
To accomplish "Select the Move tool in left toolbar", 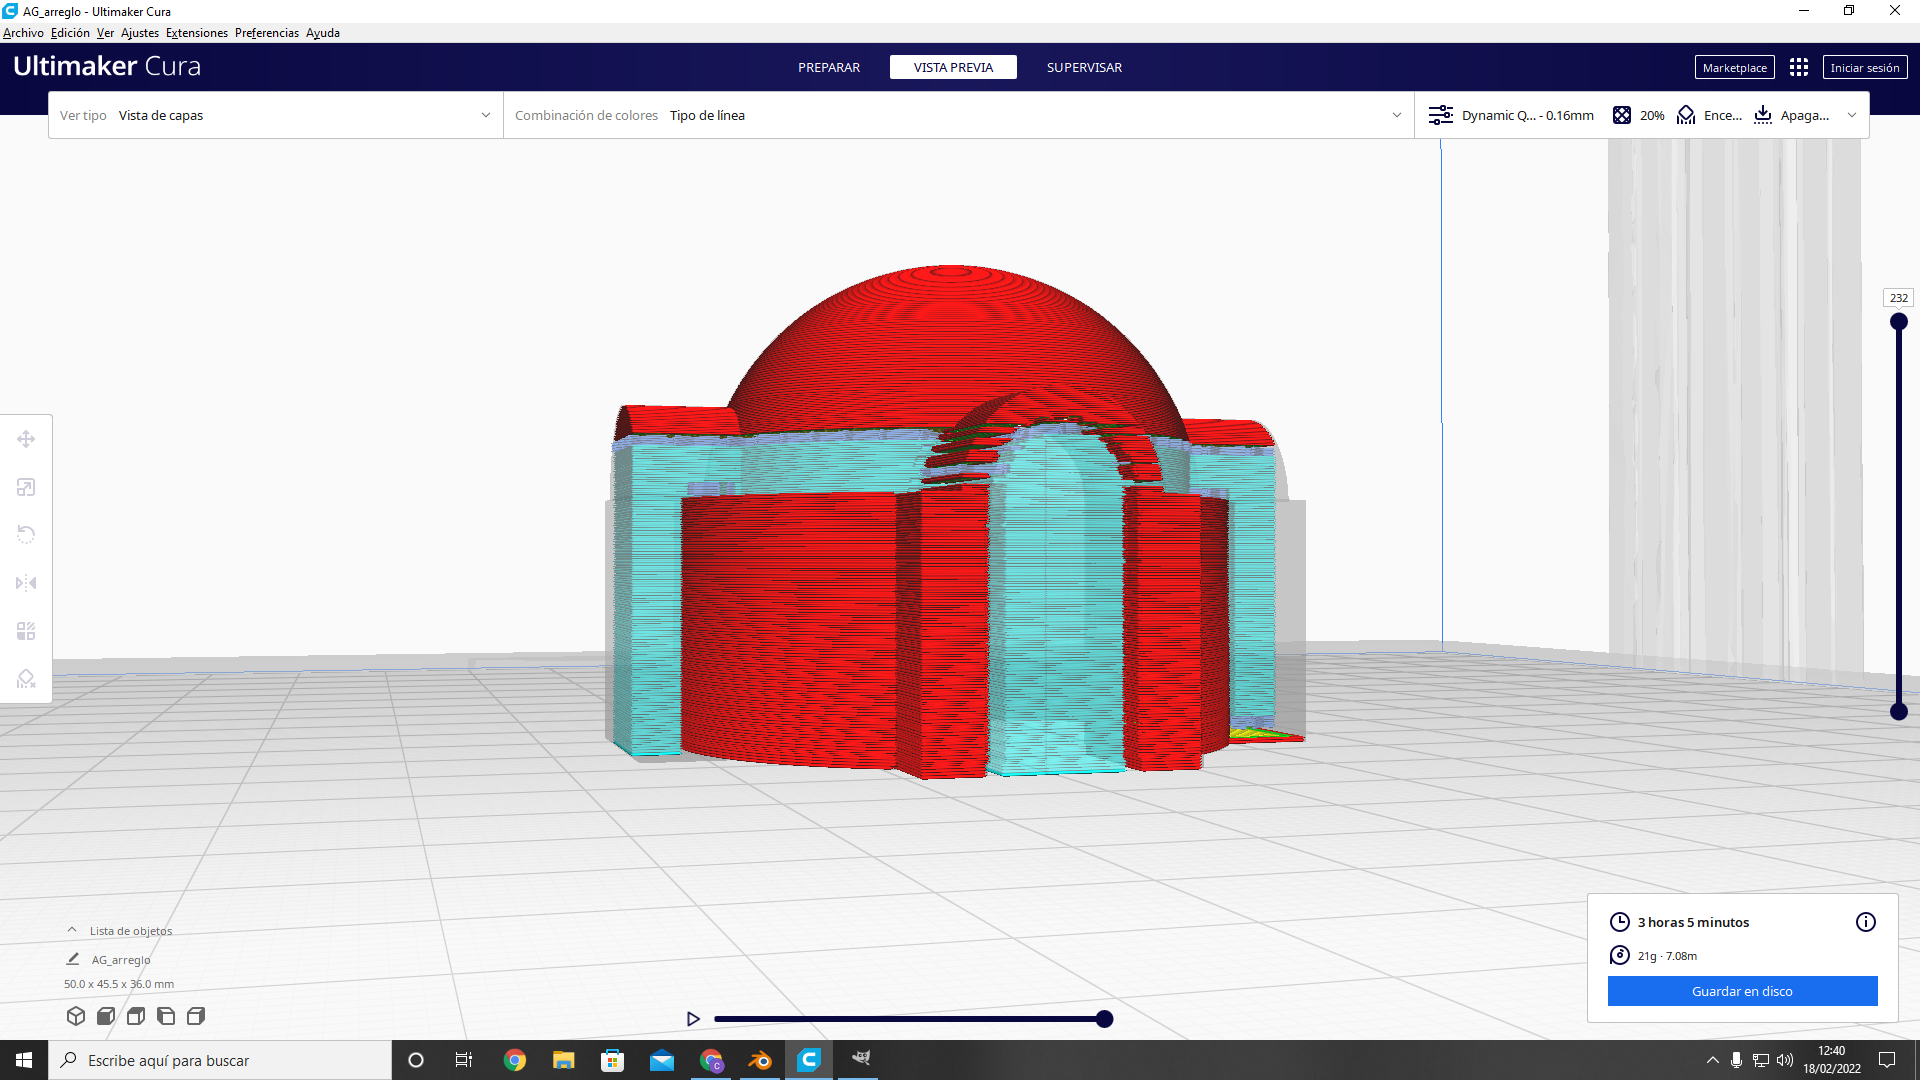I will (26, 439).
